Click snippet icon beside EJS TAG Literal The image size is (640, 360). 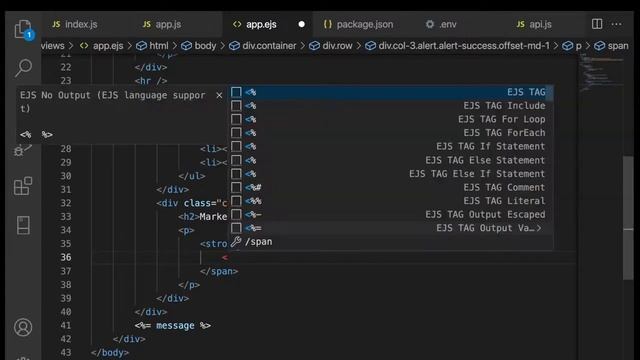(x=236, y=201)
